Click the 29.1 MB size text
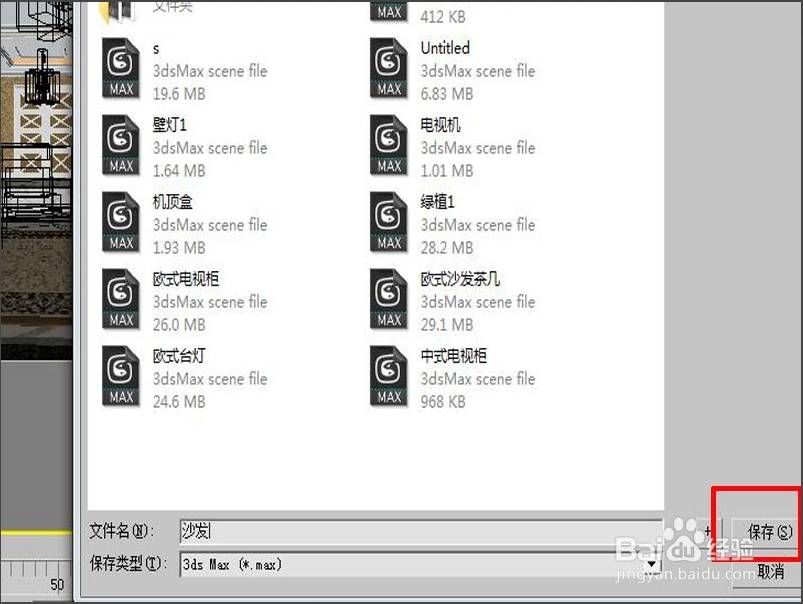Screen dimensions: 803x604 (x=447, y=325)
